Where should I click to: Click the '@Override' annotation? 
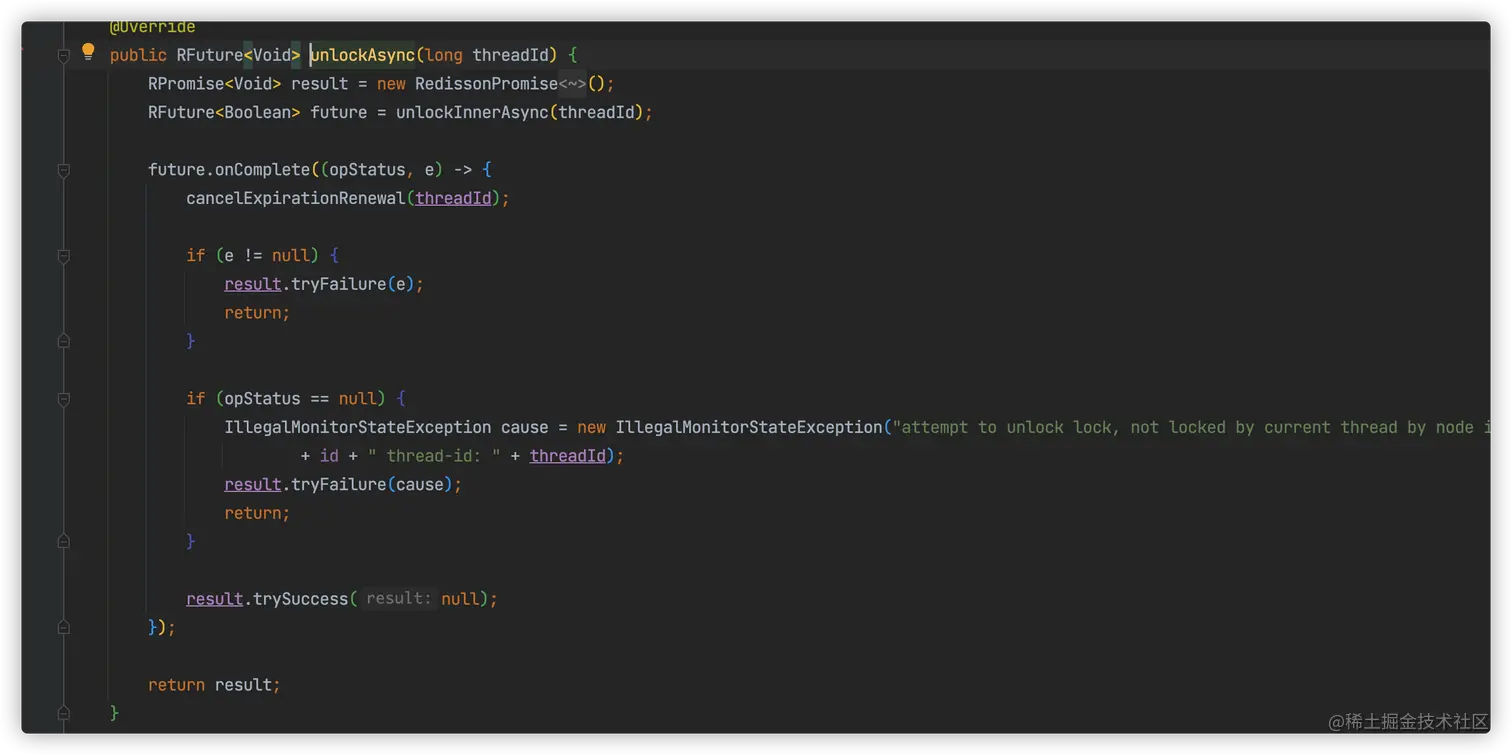click(153, 27)
